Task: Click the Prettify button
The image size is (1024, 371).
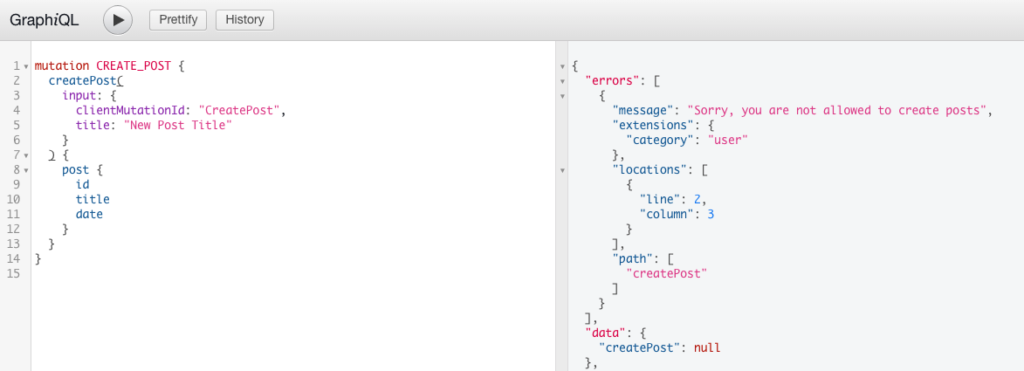Action: pyautogui.click(x=178, y=20)
